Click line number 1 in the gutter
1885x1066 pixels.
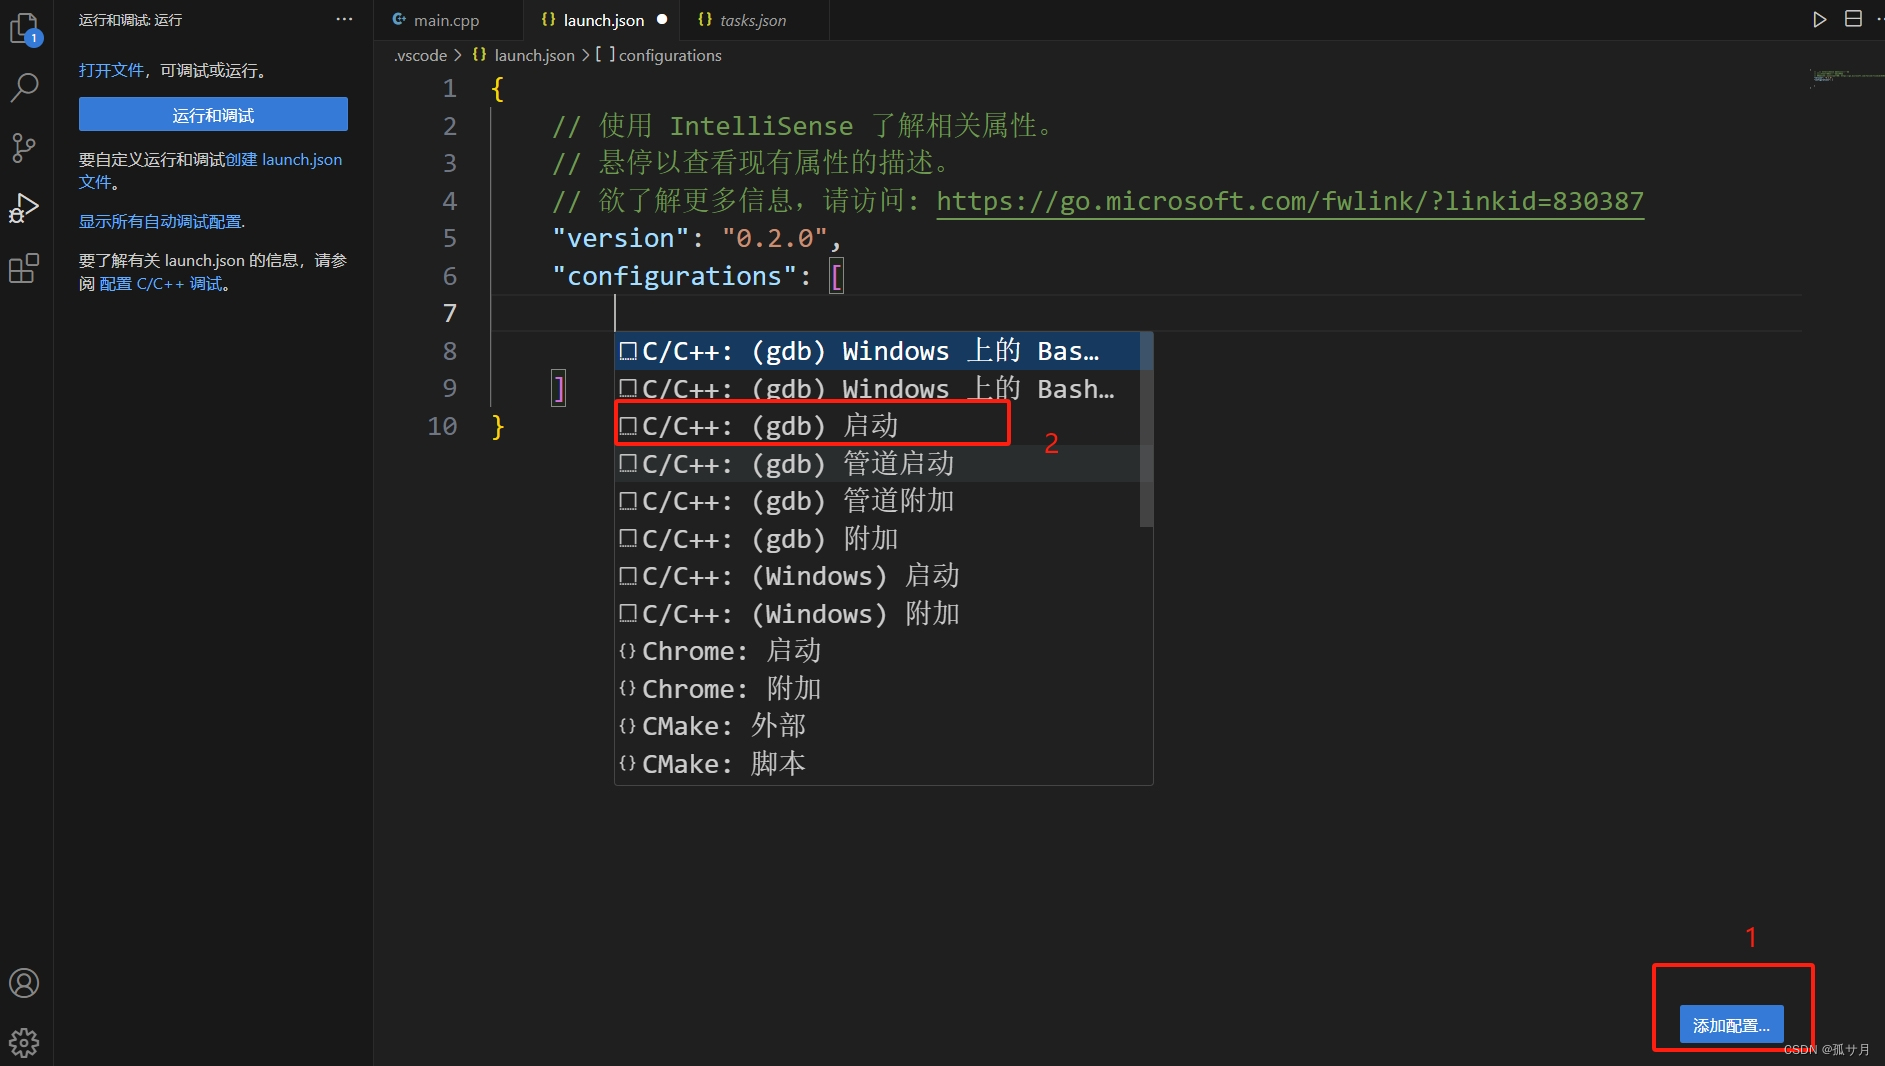point(450,88)
